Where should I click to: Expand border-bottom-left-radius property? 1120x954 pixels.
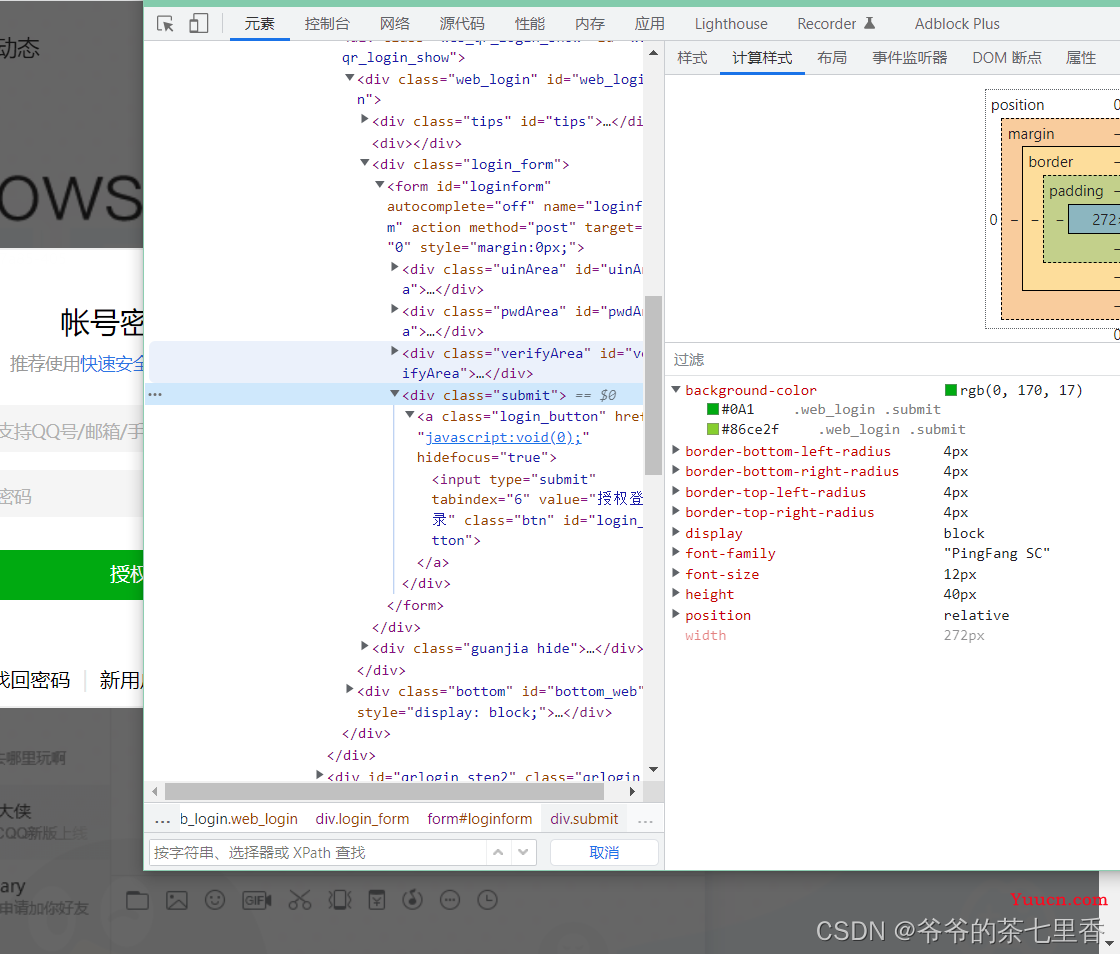pyautogui.click(x=675, y=450)
